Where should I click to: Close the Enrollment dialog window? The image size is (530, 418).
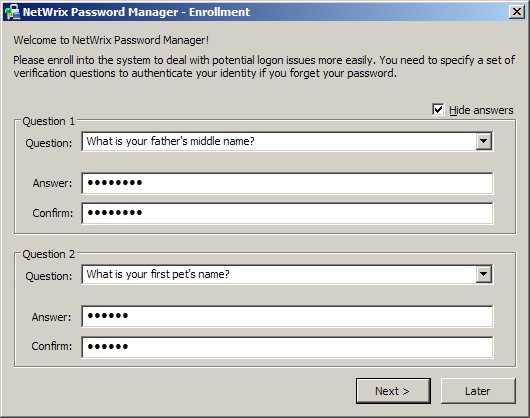(516, 12)
